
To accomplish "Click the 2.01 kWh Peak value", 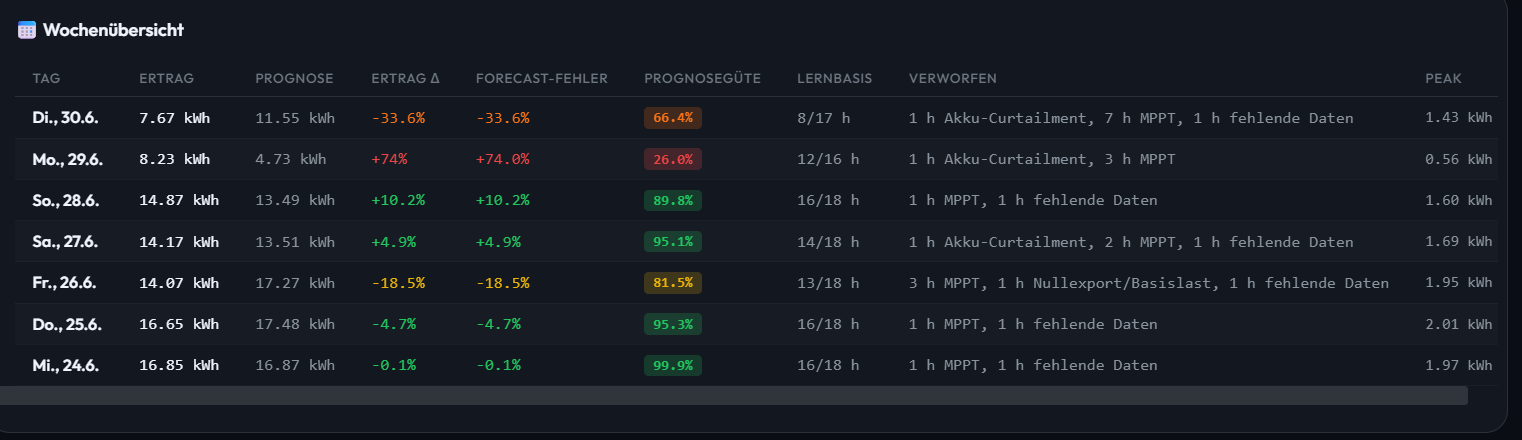I will pyautogui.click(x=1458, y=324).
